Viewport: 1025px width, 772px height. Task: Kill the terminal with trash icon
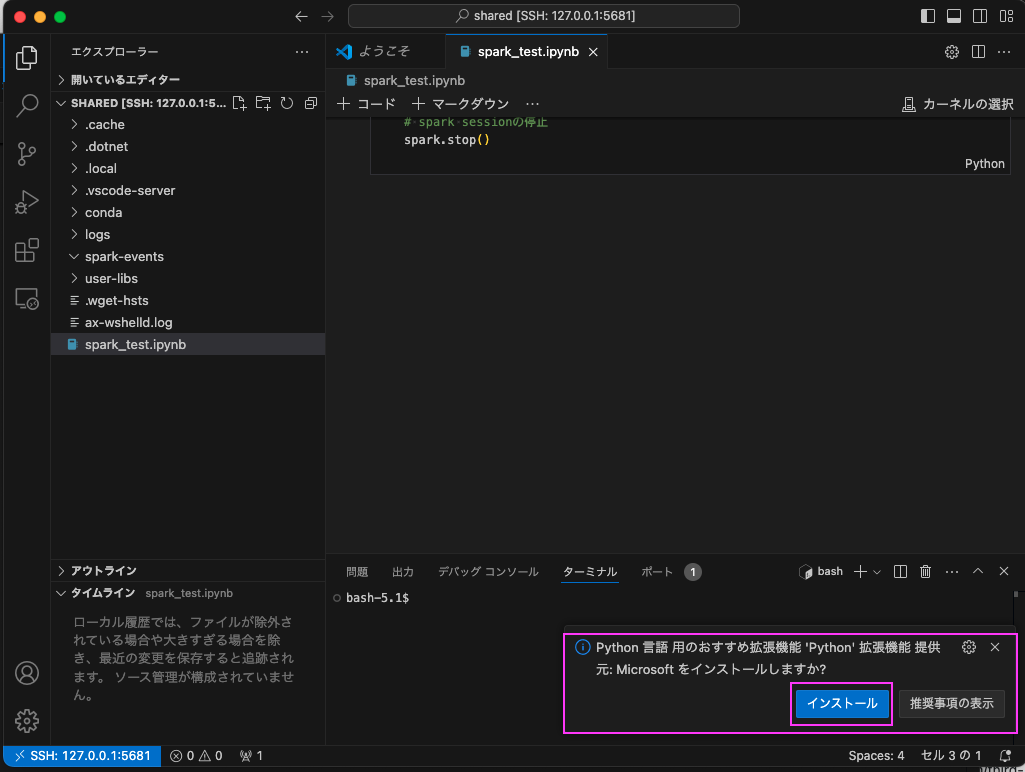click(926, 571)
